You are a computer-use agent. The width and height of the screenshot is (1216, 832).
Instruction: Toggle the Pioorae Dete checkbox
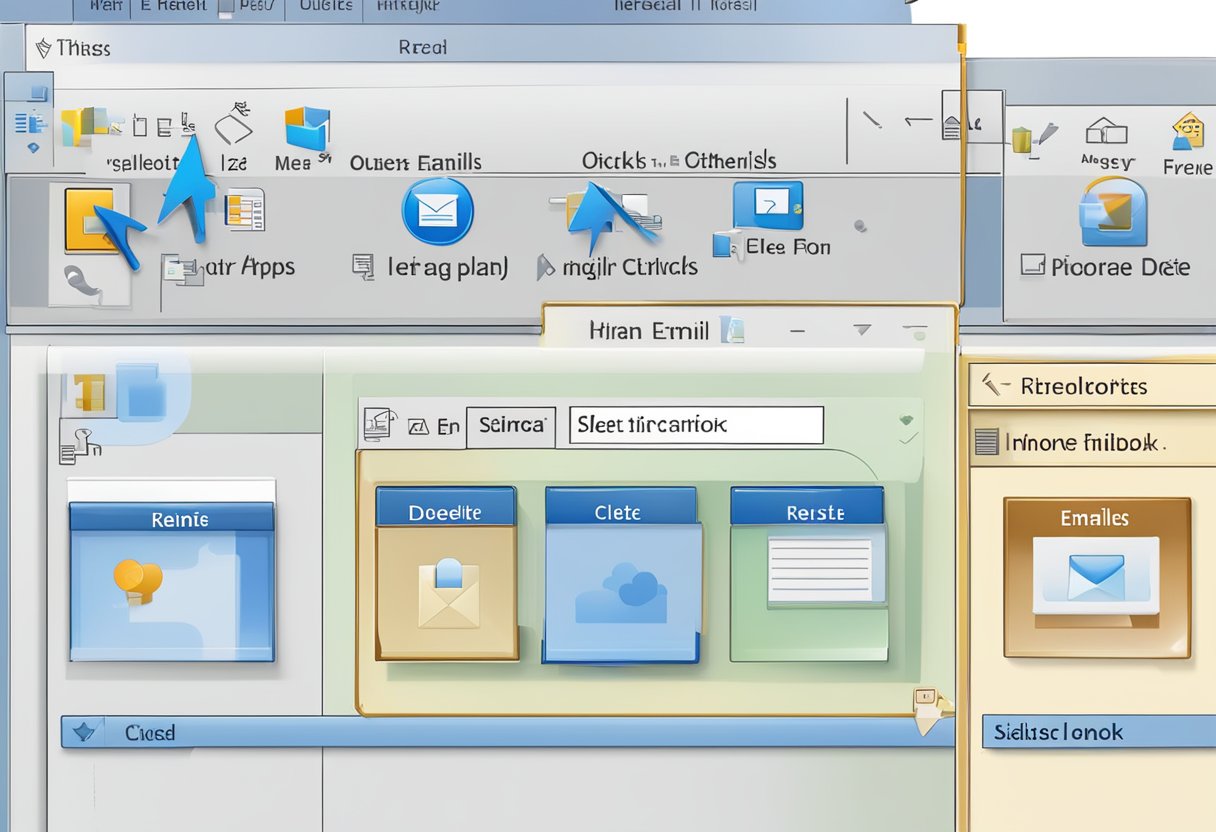coord(1032,265)
